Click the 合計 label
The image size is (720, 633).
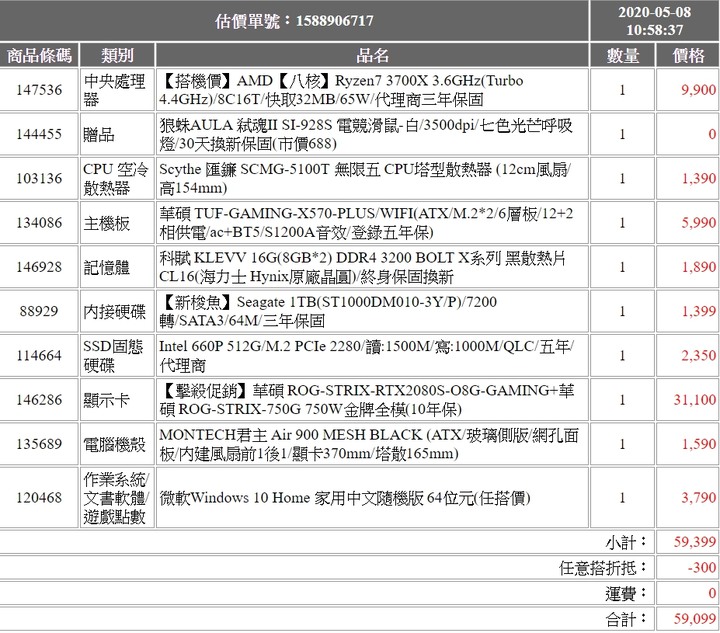pos(626,620)
